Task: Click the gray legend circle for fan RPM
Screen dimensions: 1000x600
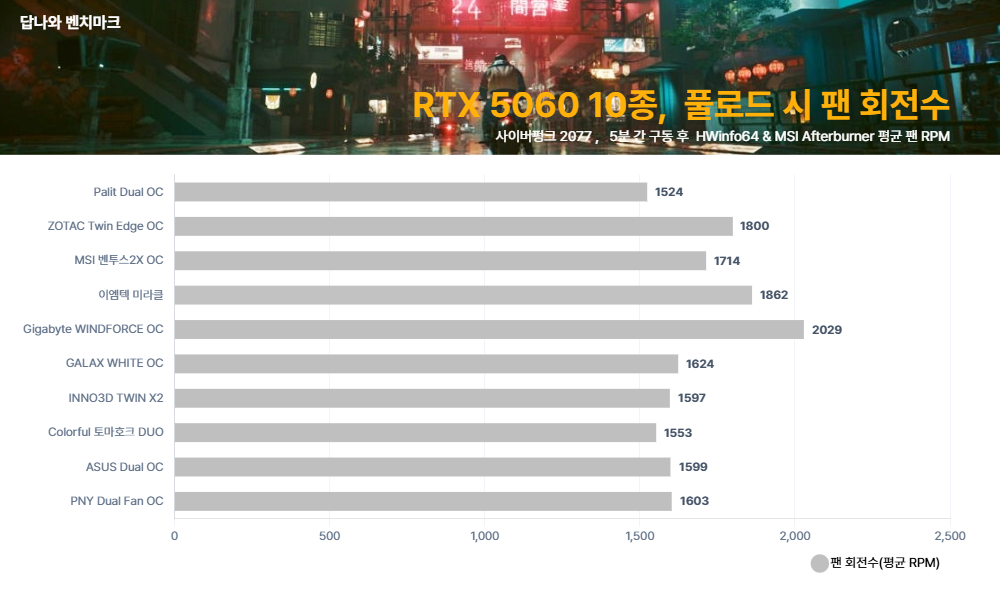Action: click(819, 564)
